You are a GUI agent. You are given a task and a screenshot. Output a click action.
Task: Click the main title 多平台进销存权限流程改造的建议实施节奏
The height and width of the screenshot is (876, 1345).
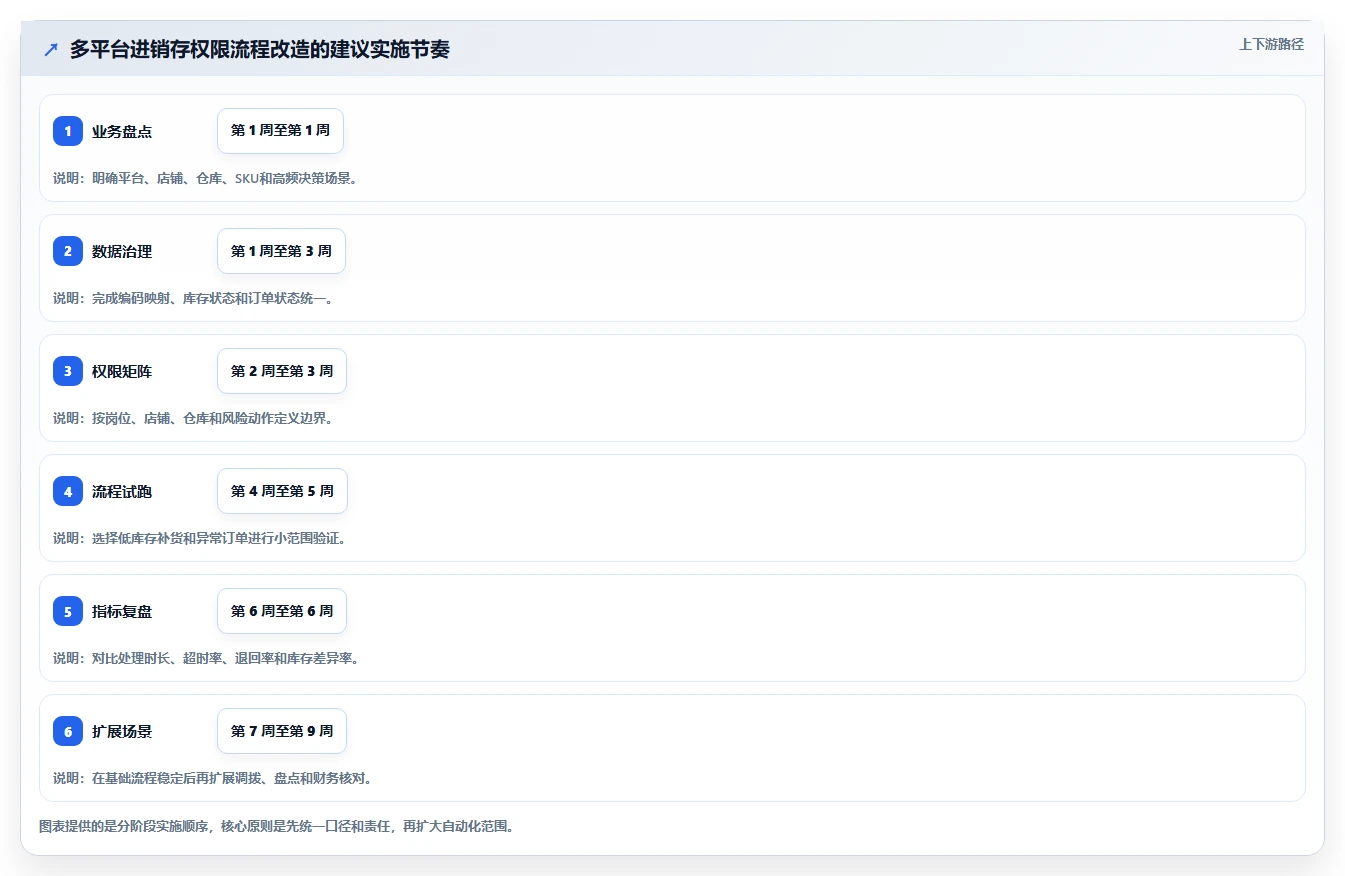click(x=260, y=49)
